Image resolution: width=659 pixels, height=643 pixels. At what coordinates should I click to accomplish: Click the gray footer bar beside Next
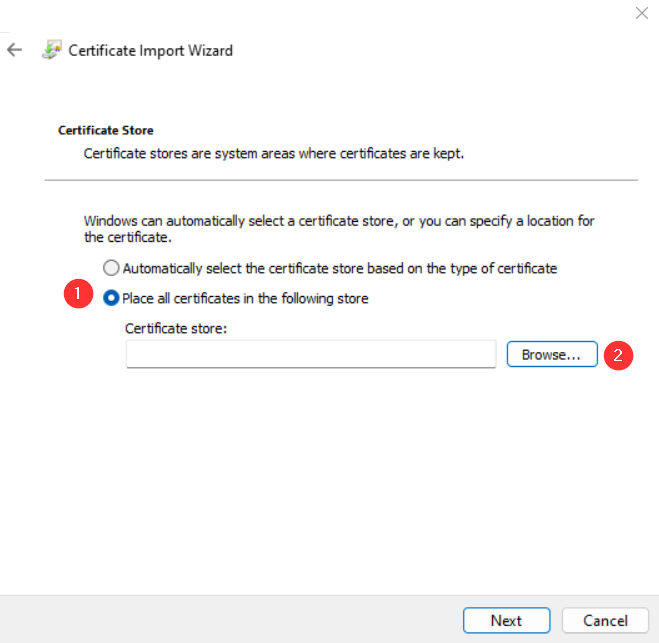231,619
